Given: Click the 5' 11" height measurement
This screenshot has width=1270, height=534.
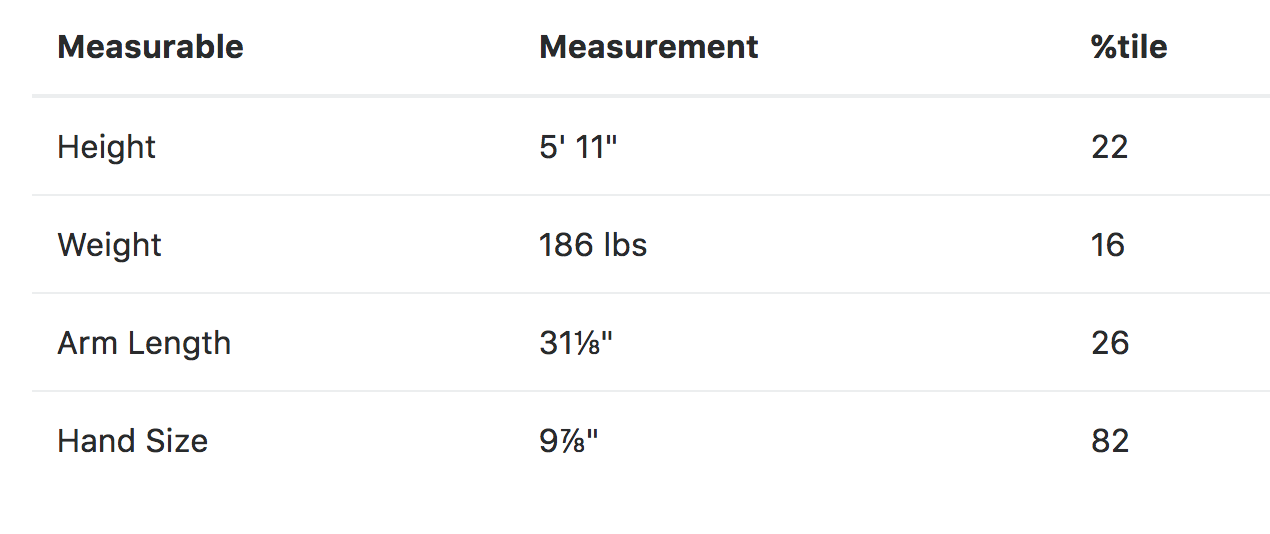Looking at the screenshot, I should point(578,147).
